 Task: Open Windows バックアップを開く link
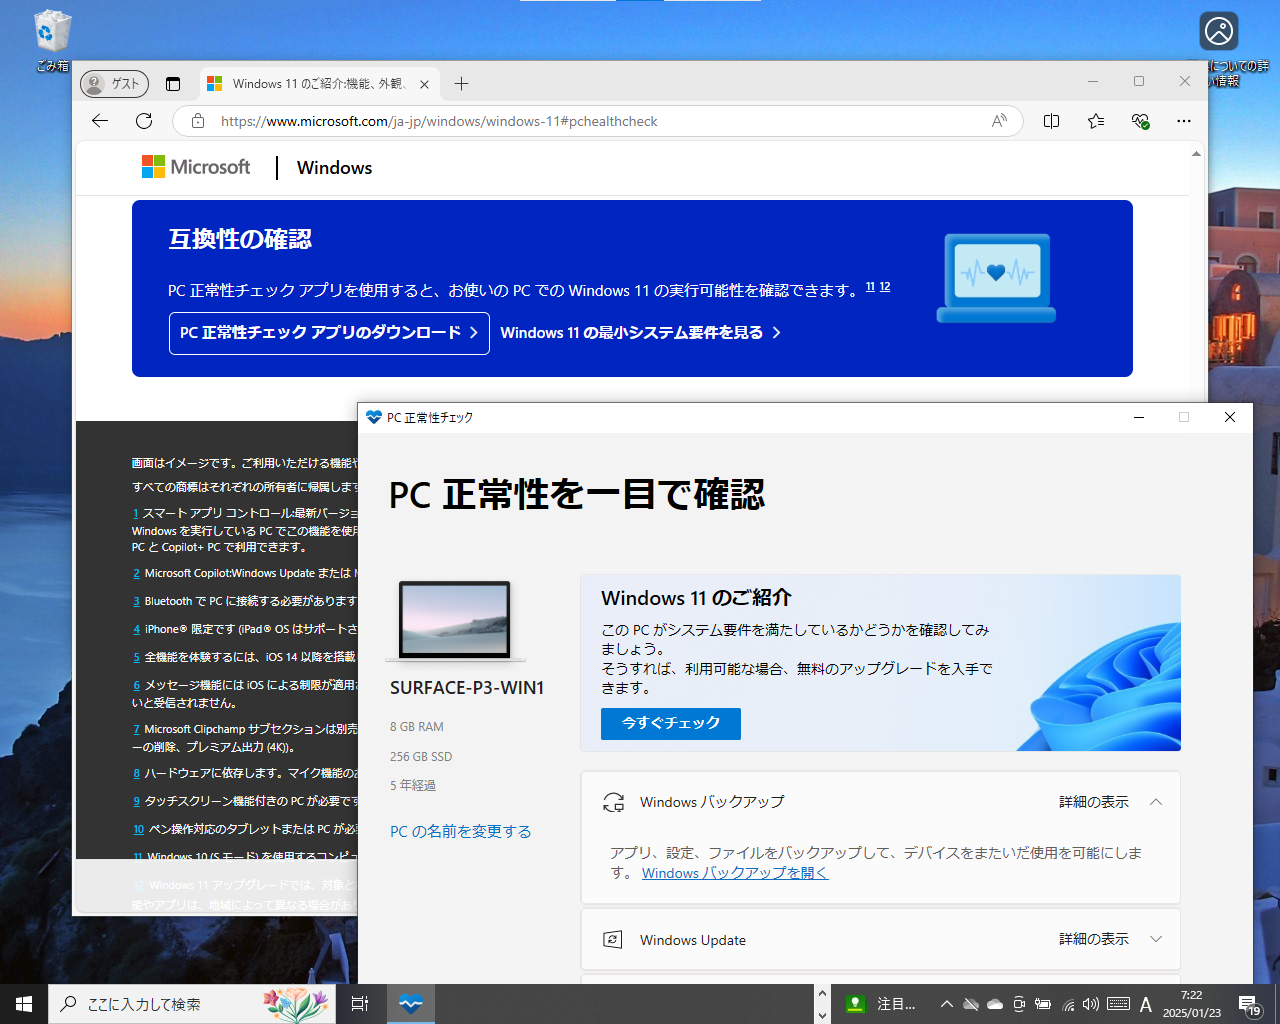(x=734, y=872)
